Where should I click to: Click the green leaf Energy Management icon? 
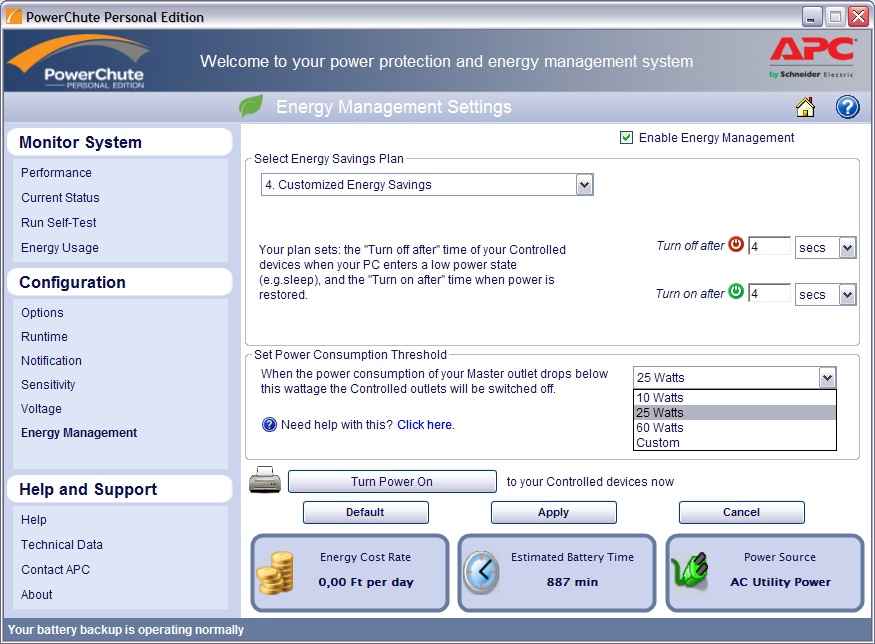(x=251, y=105)
